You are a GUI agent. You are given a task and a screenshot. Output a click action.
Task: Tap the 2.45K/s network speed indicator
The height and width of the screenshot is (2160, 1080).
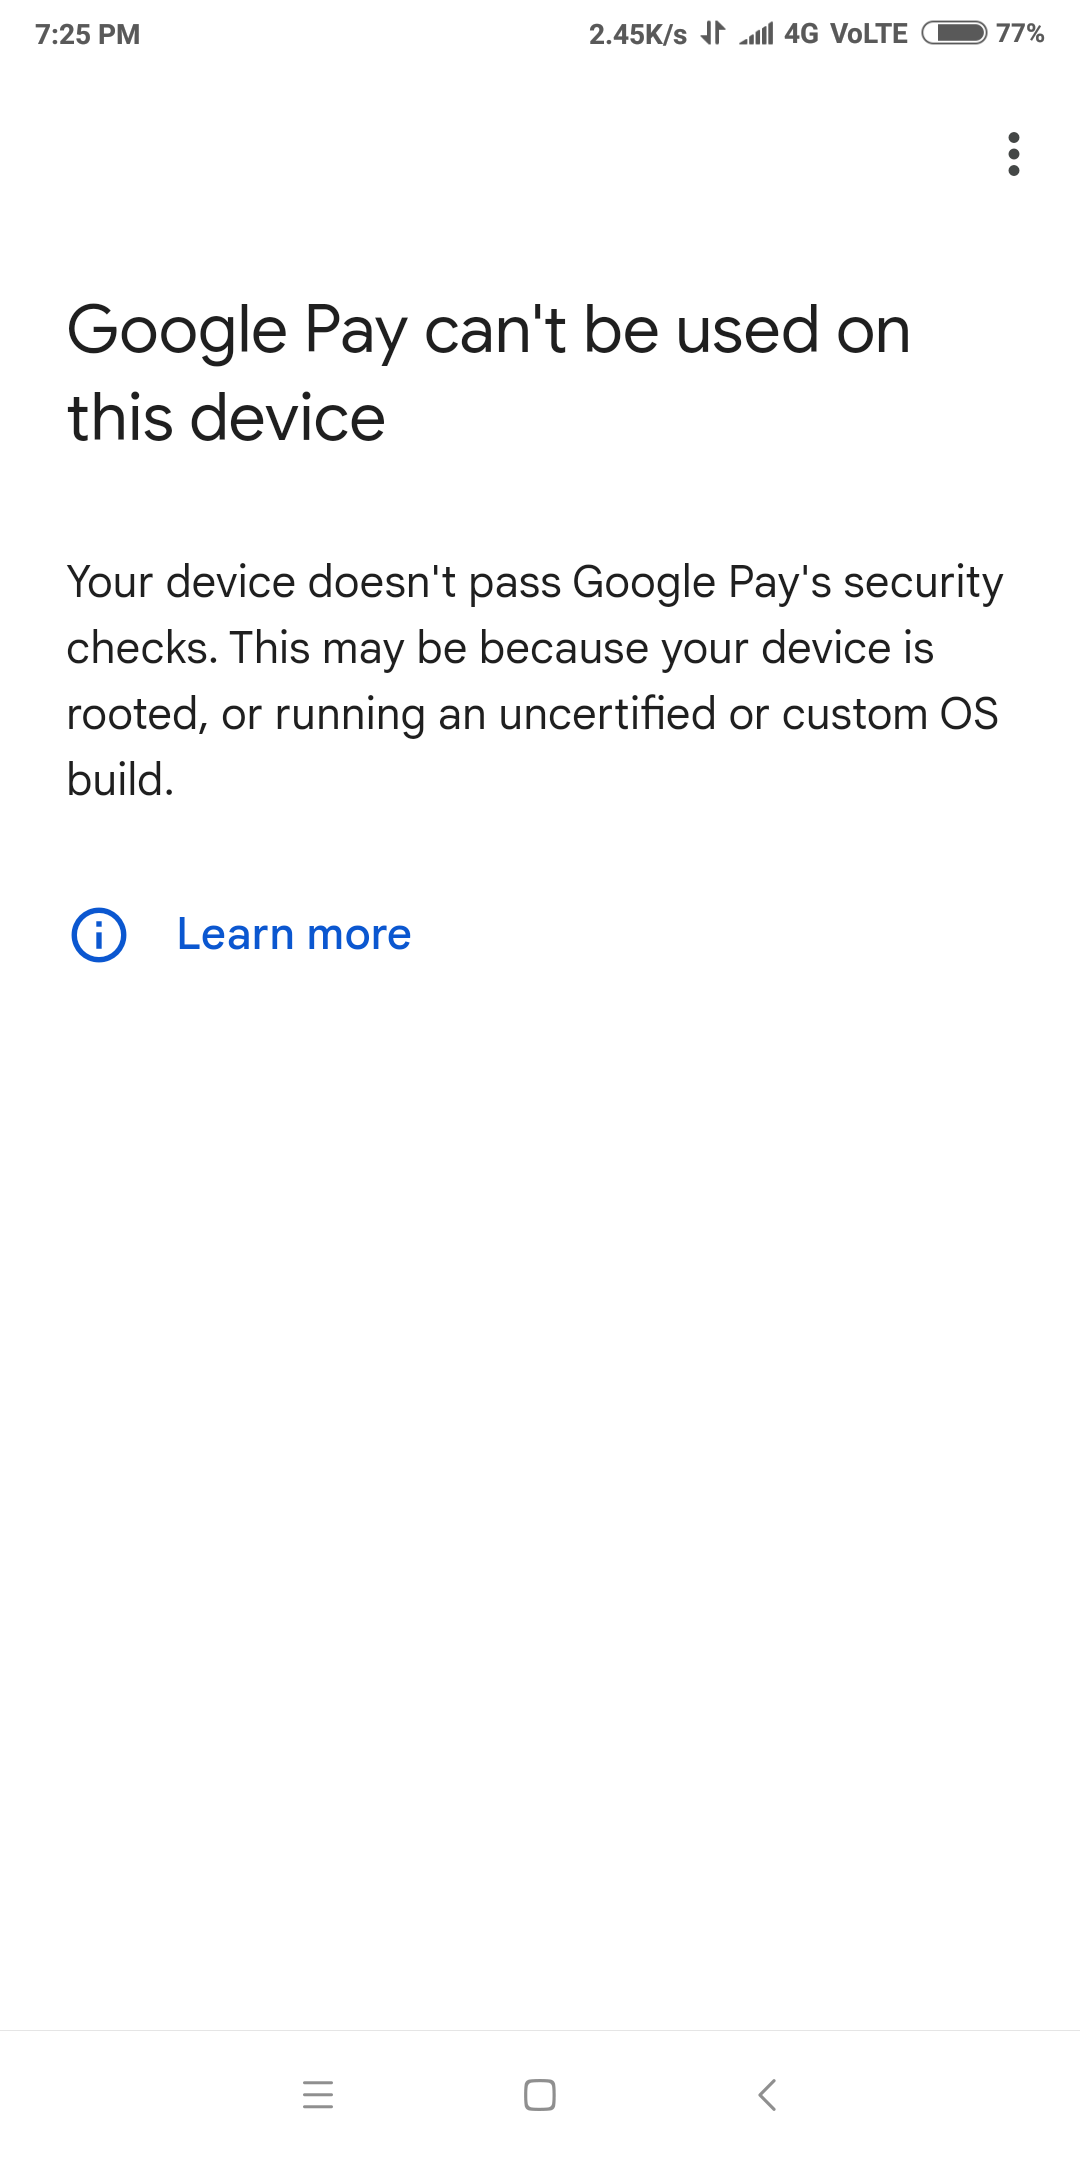coord(637,35)
